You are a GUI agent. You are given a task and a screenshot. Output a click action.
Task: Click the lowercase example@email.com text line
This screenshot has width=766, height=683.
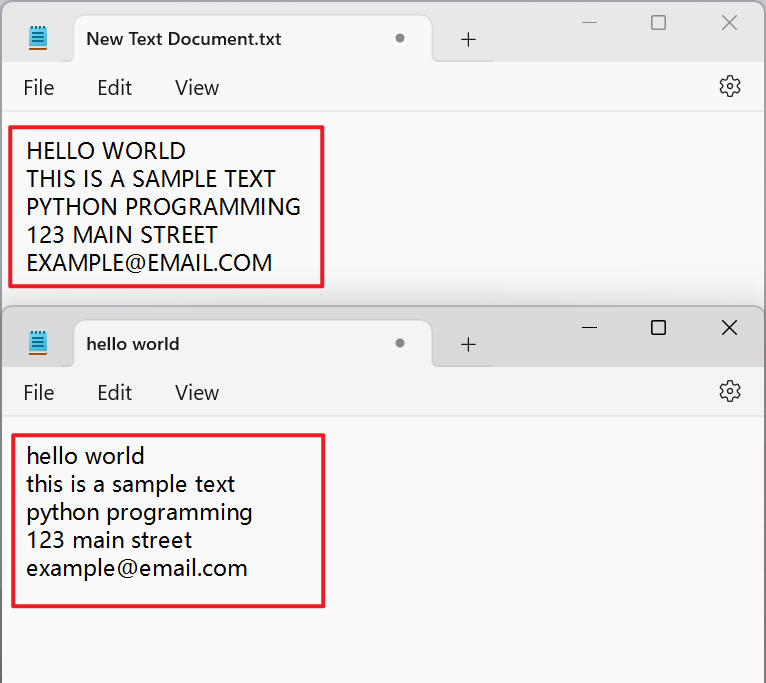coord(136,569)
